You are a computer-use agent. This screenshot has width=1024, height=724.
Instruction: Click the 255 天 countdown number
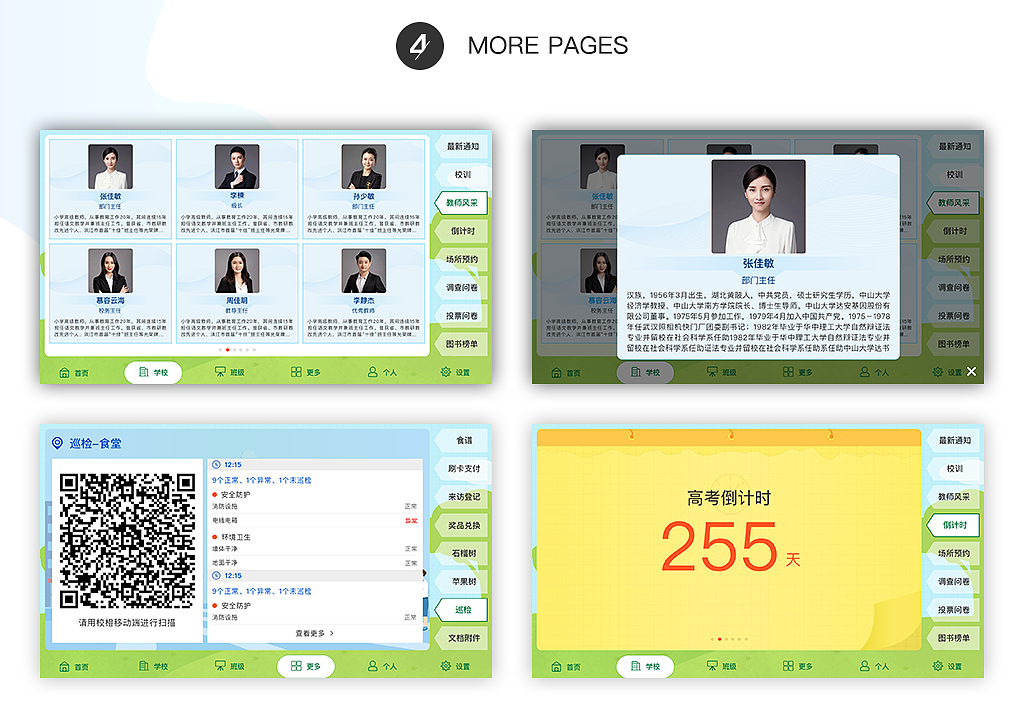pos(730,546)
